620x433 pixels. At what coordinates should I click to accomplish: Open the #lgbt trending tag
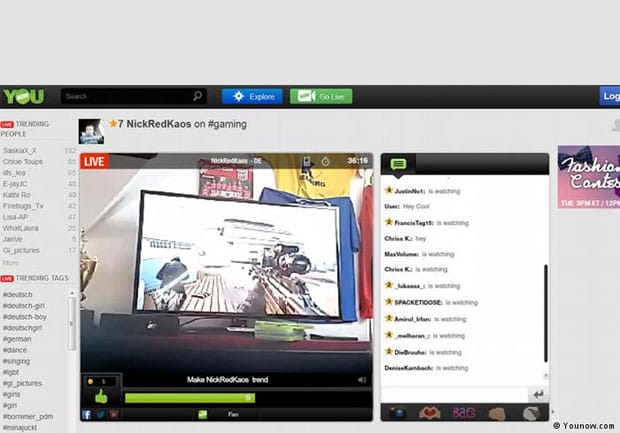coord(11,372)
